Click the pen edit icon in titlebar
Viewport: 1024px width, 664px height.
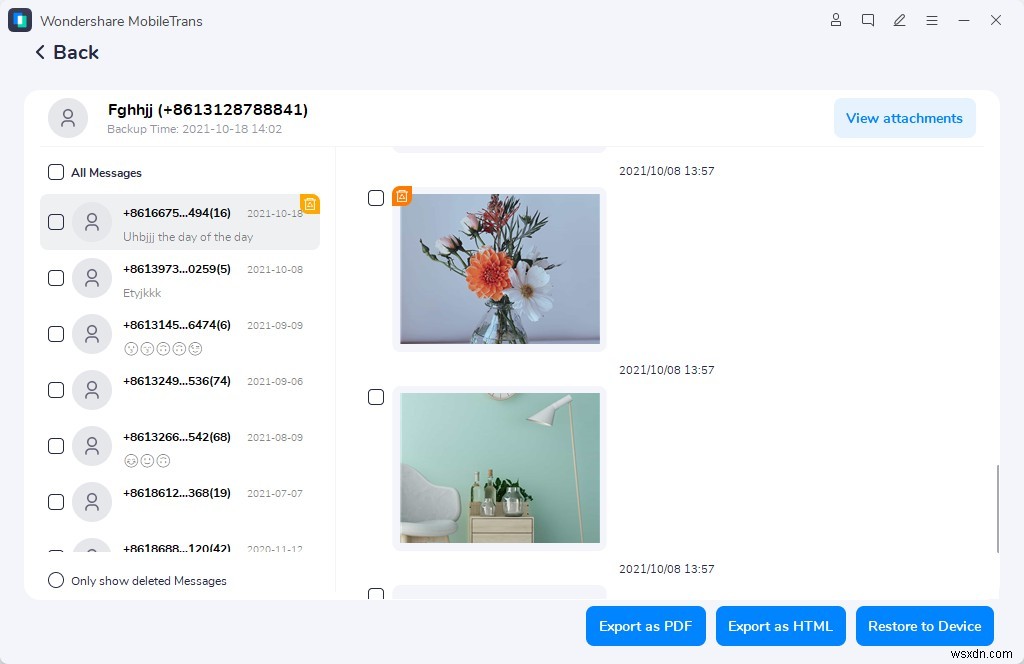click(x=900, y=20)
